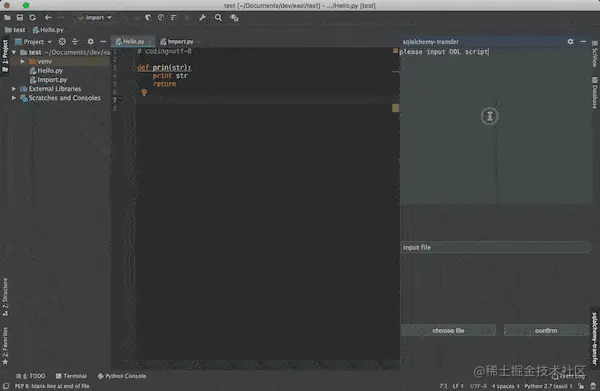Viewport: 600px width, 391px height.
Task: Open the Import run configuration dropdown
Action: tap(95, 18)
